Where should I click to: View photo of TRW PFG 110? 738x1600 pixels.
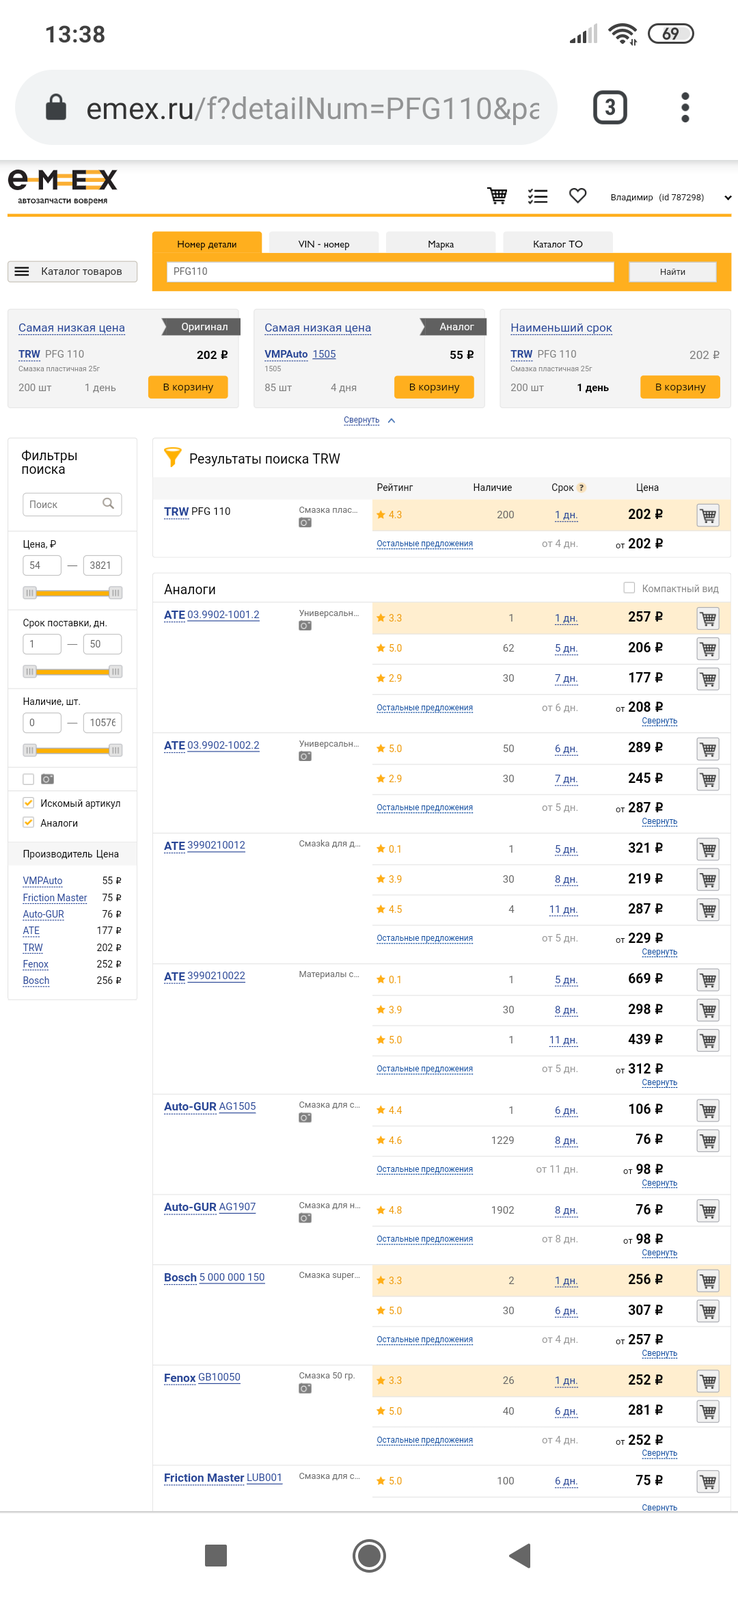coord(305,523)
